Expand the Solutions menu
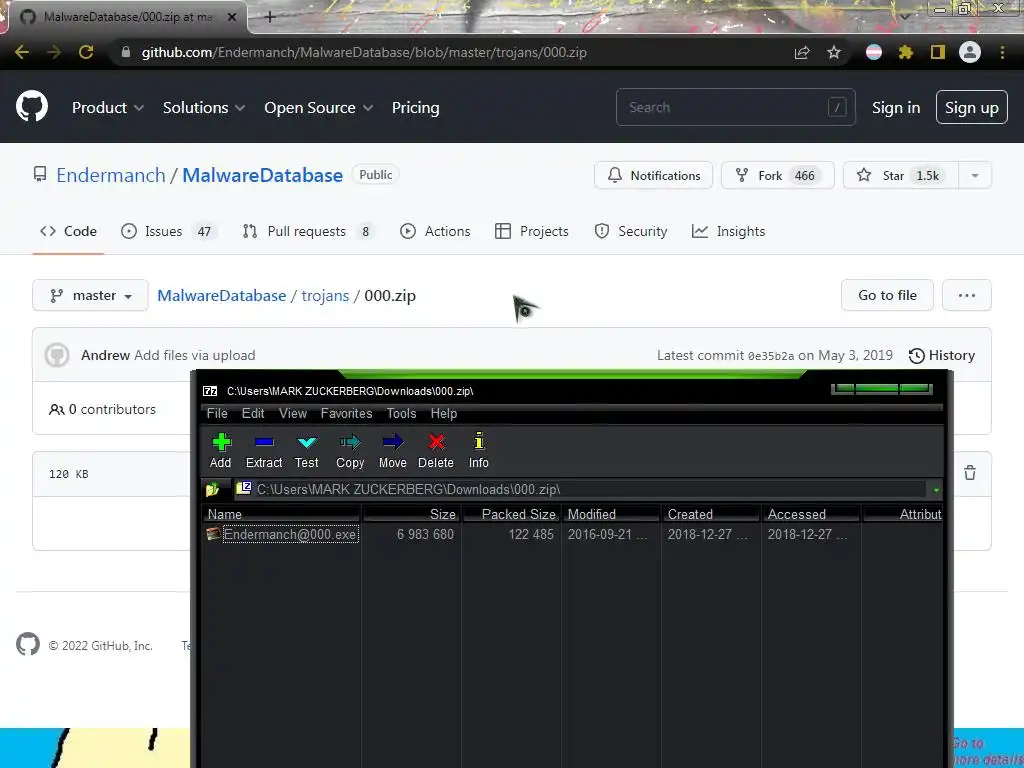The image size is (1024, 768). point(204,108)
